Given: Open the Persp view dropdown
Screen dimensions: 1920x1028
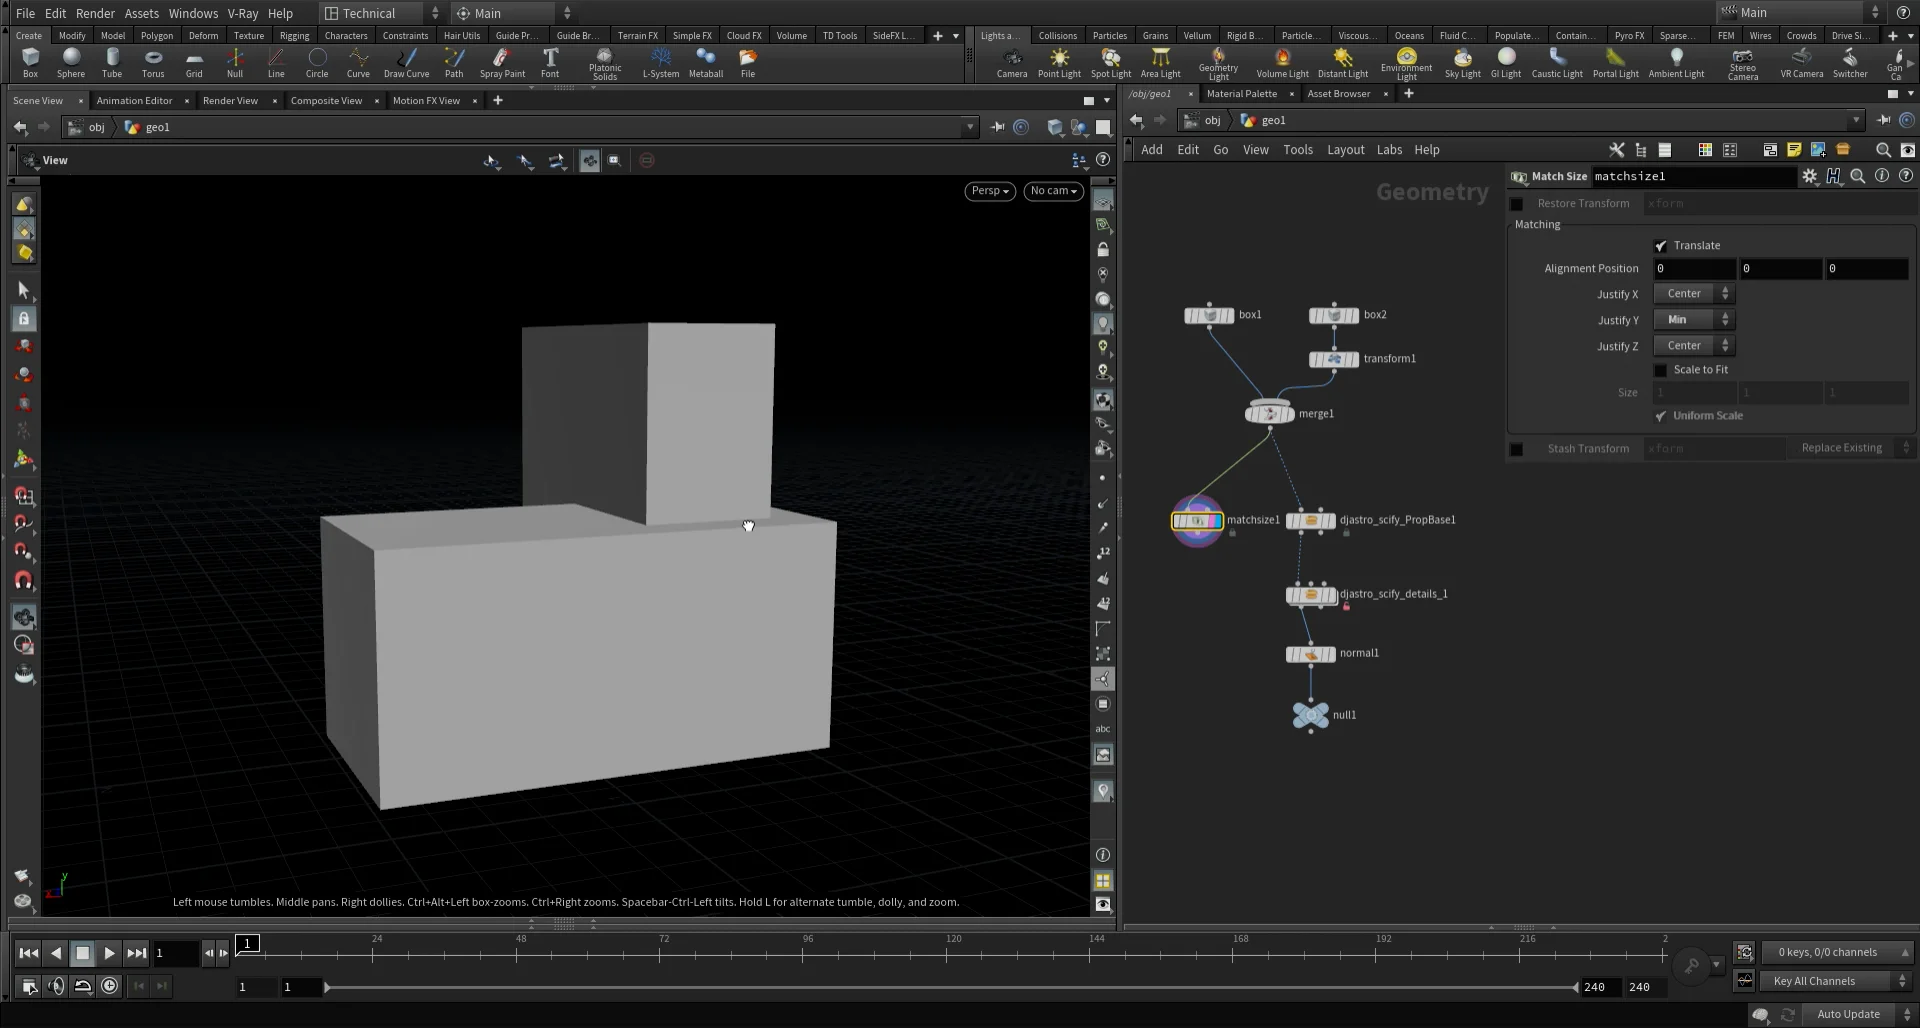Looking at the screenshot, I should (x=988, y=190).
